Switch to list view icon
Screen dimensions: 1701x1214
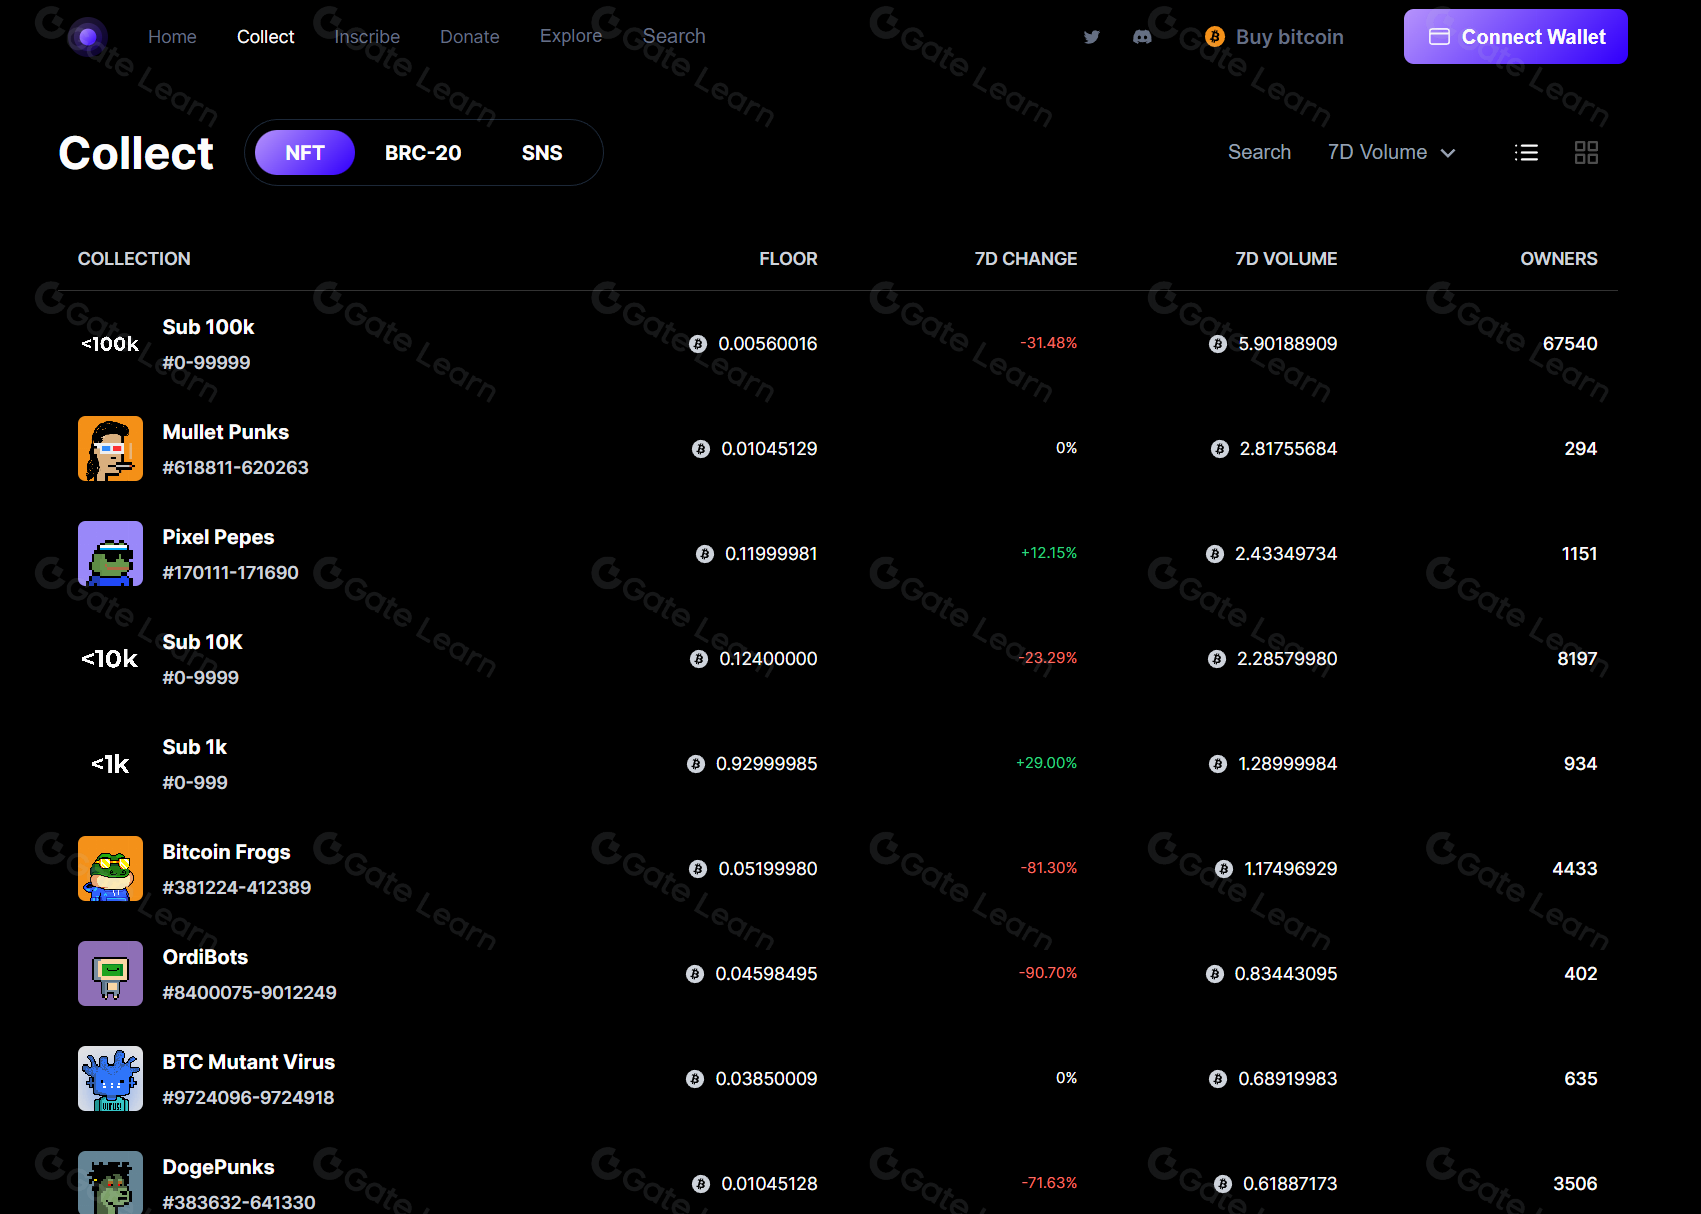pyautogui.click(x=1526, y=152)
